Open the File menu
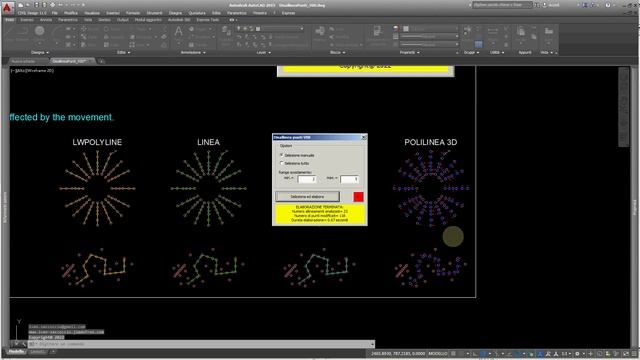The width and height of the screenshot is (640, 360). 54,13
